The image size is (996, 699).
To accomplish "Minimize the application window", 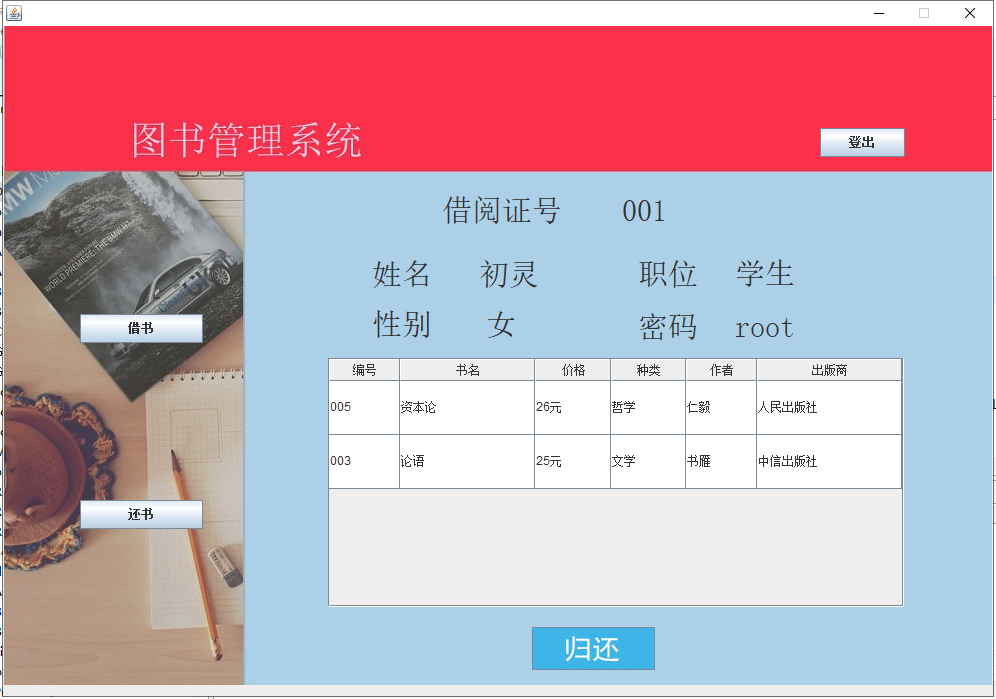I will coord(879,13).
